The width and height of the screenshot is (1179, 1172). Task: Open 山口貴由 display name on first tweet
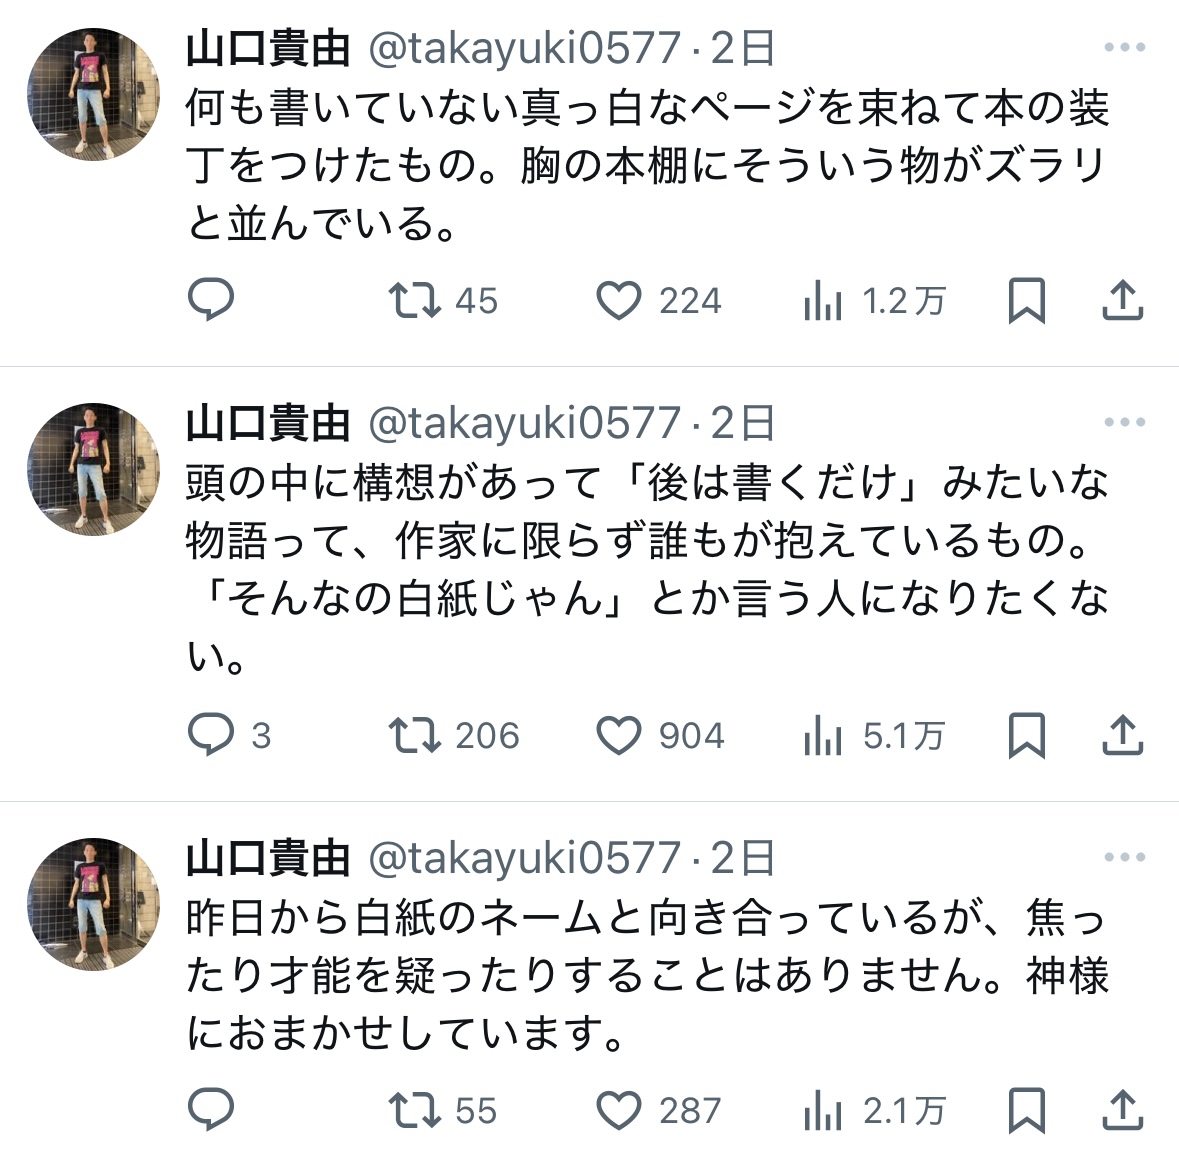pyautogui.click(x=268, y=48)
